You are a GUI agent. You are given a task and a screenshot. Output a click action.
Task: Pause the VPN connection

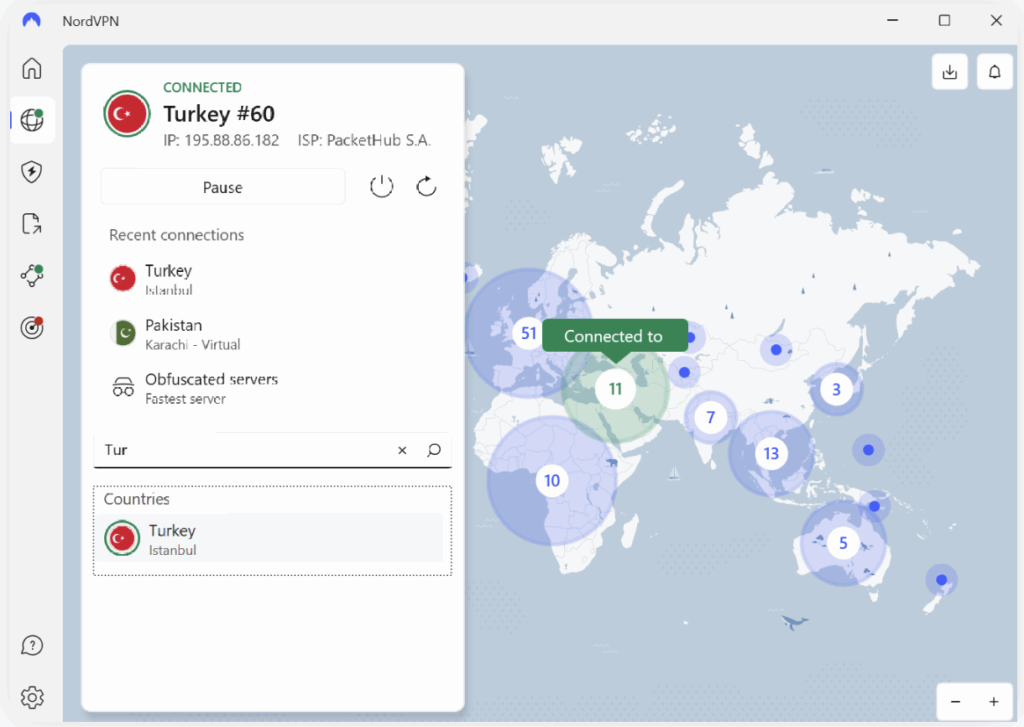coord(223,187)
